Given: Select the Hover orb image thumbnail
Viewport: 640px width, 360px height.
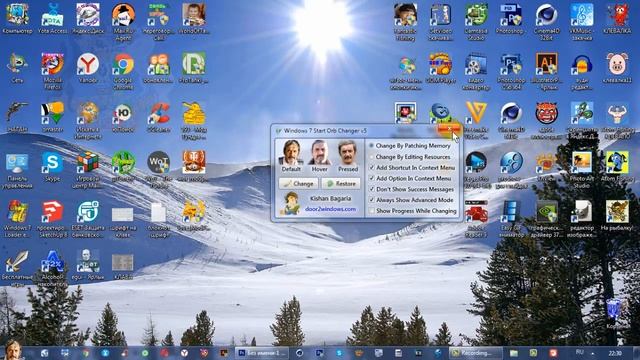Looking at the screenshot, I should [x=319, y=152].
